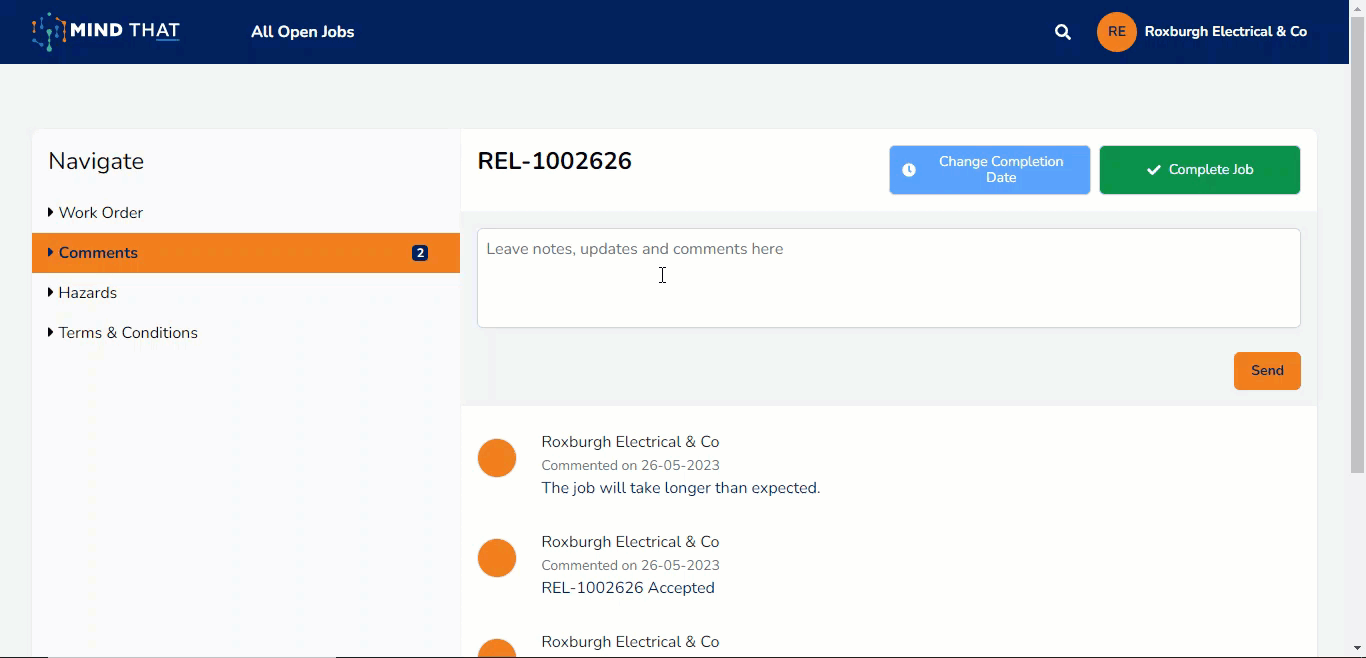Click the Mind That logo
Viewport: 1366px width, 658px height.
coord(106,32)
